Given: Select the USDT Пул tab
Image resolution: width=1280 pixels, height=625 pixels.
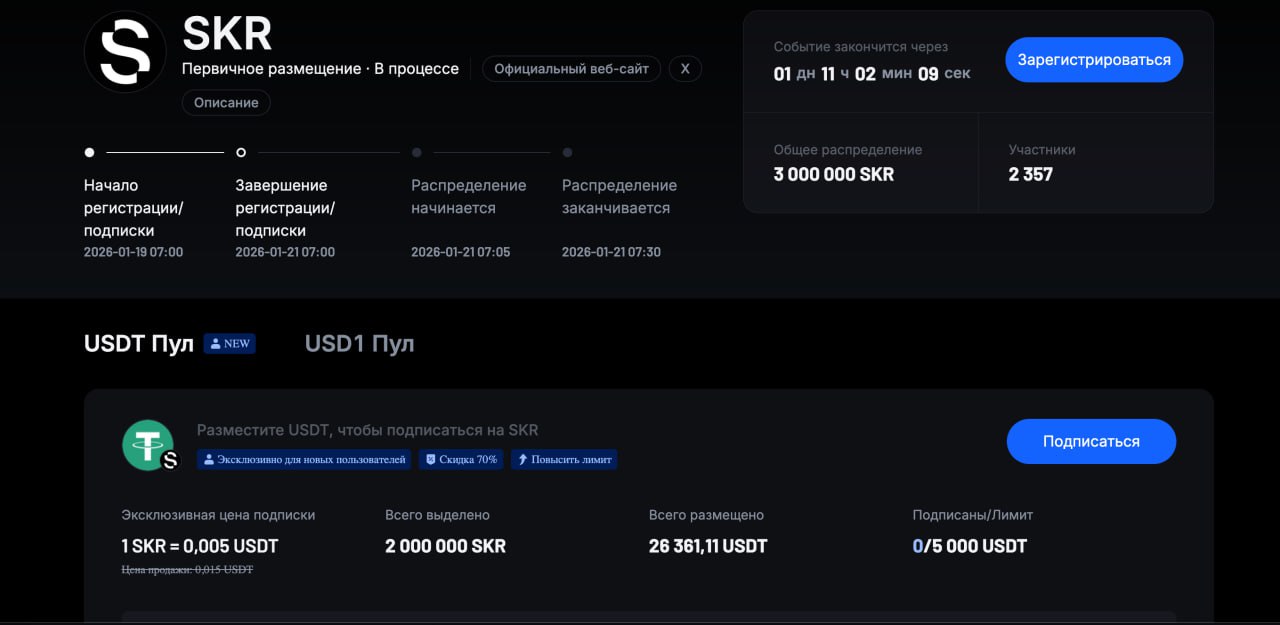Looking at the screenshot, I should (139, 344).
